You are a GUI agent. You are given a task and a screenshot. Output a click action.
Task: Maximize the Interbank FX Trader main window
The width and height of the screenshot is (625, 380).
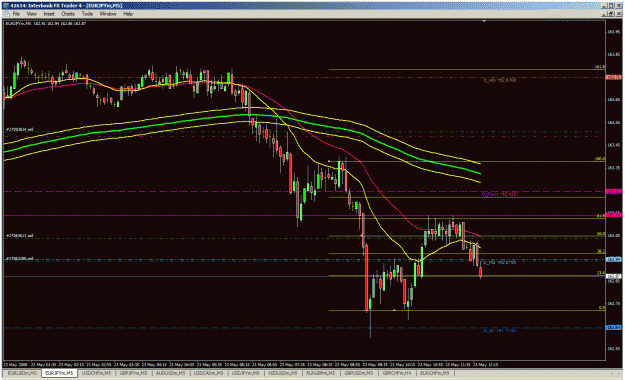(611, 6)
